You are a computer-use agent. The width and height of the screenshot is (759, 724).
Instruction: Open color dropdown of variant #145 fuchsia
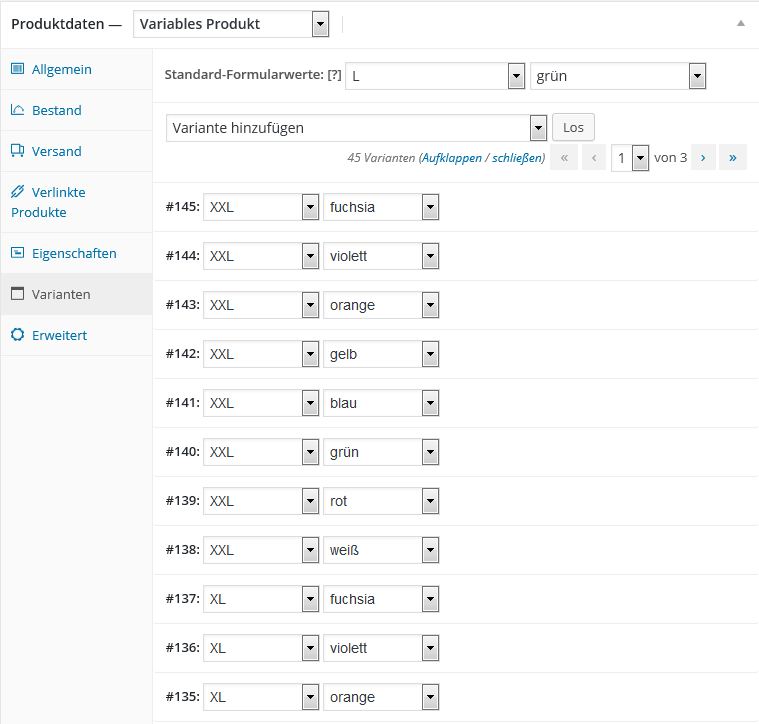coord(381,207)
